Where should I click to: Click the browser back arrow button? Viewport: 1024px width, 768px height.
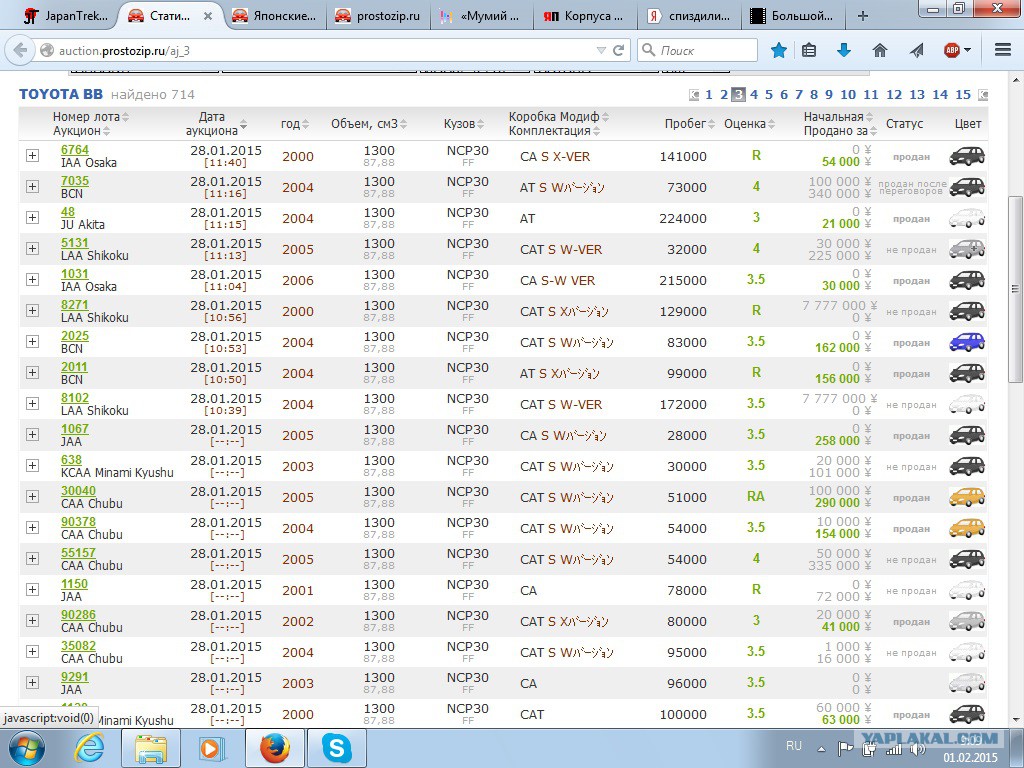(20, 50)
